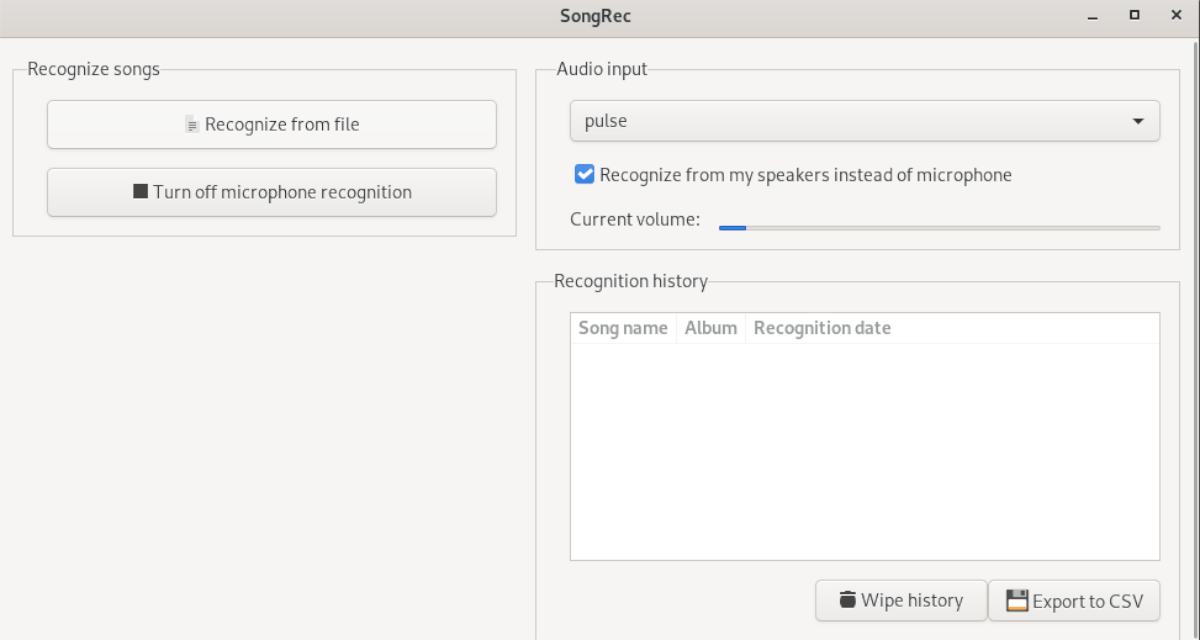Image resolution: width=1200 pixels, height=640 pixels.
Task: Sort history by the Song name column
Action: point(622,328)
